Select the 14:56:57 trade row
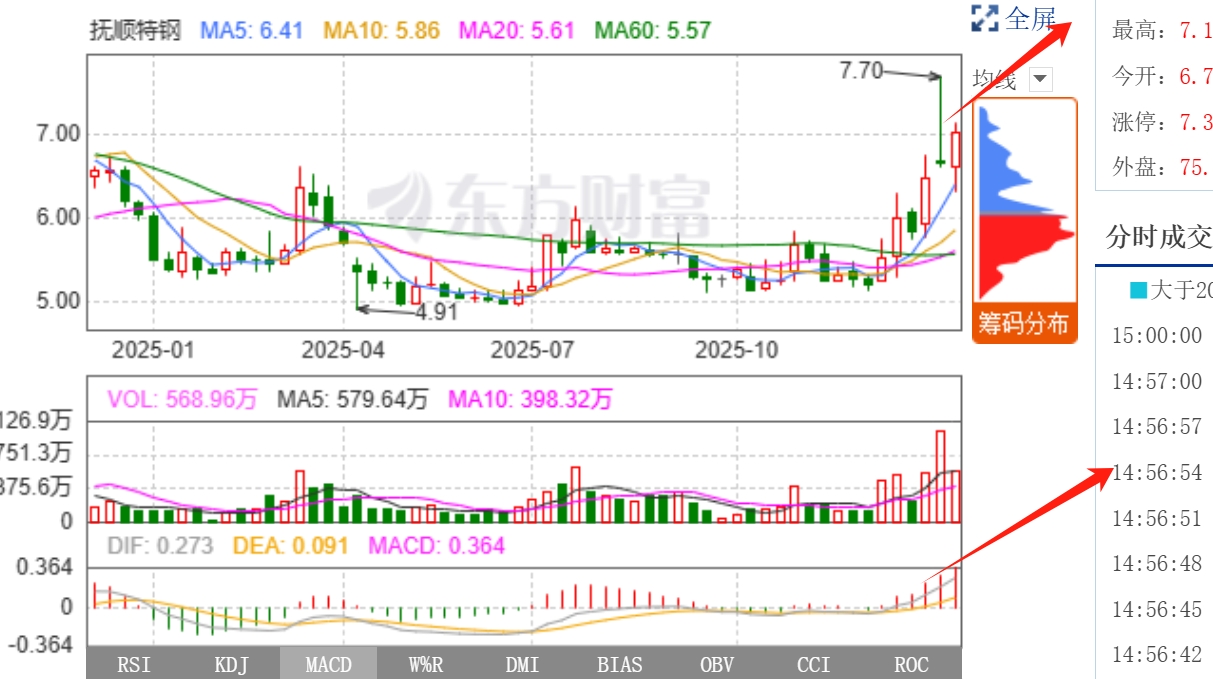The image size is (1213, 679). click(x=1157, y=427)
